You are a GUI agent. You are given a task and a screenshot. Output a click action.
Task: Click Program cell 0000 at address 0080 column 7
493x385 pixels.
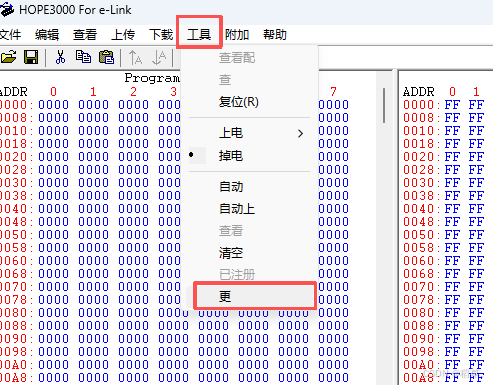click(333, 313)
